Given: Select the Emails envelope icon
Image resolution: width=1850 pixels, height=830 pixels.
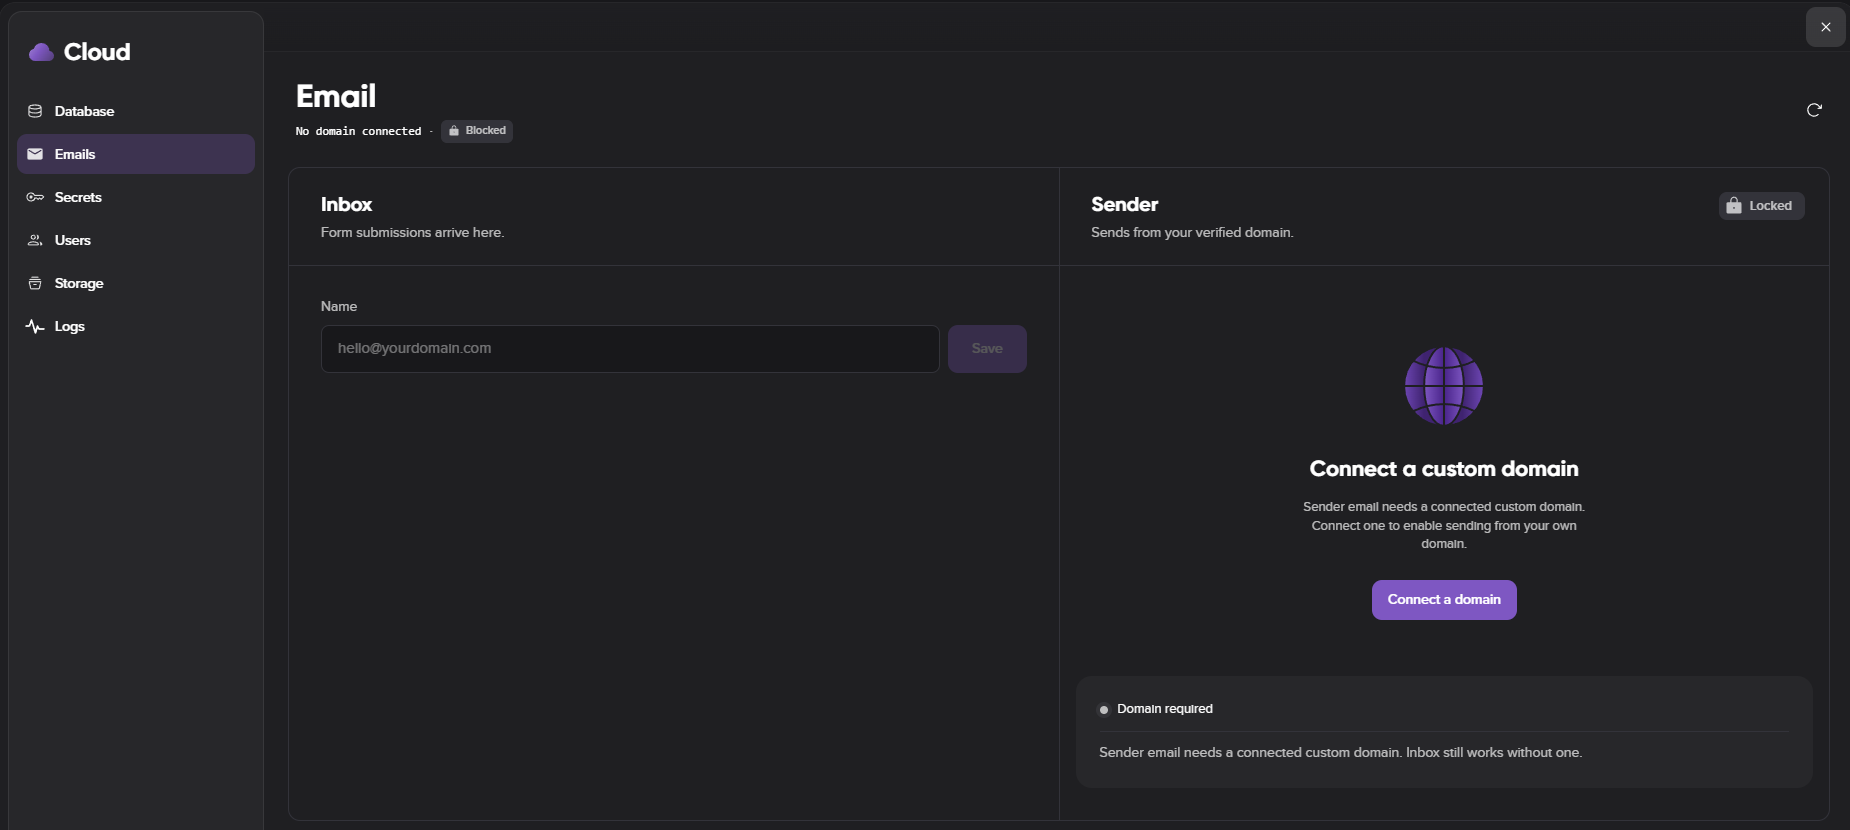Looking at the screenshot, I should (35, 154).
